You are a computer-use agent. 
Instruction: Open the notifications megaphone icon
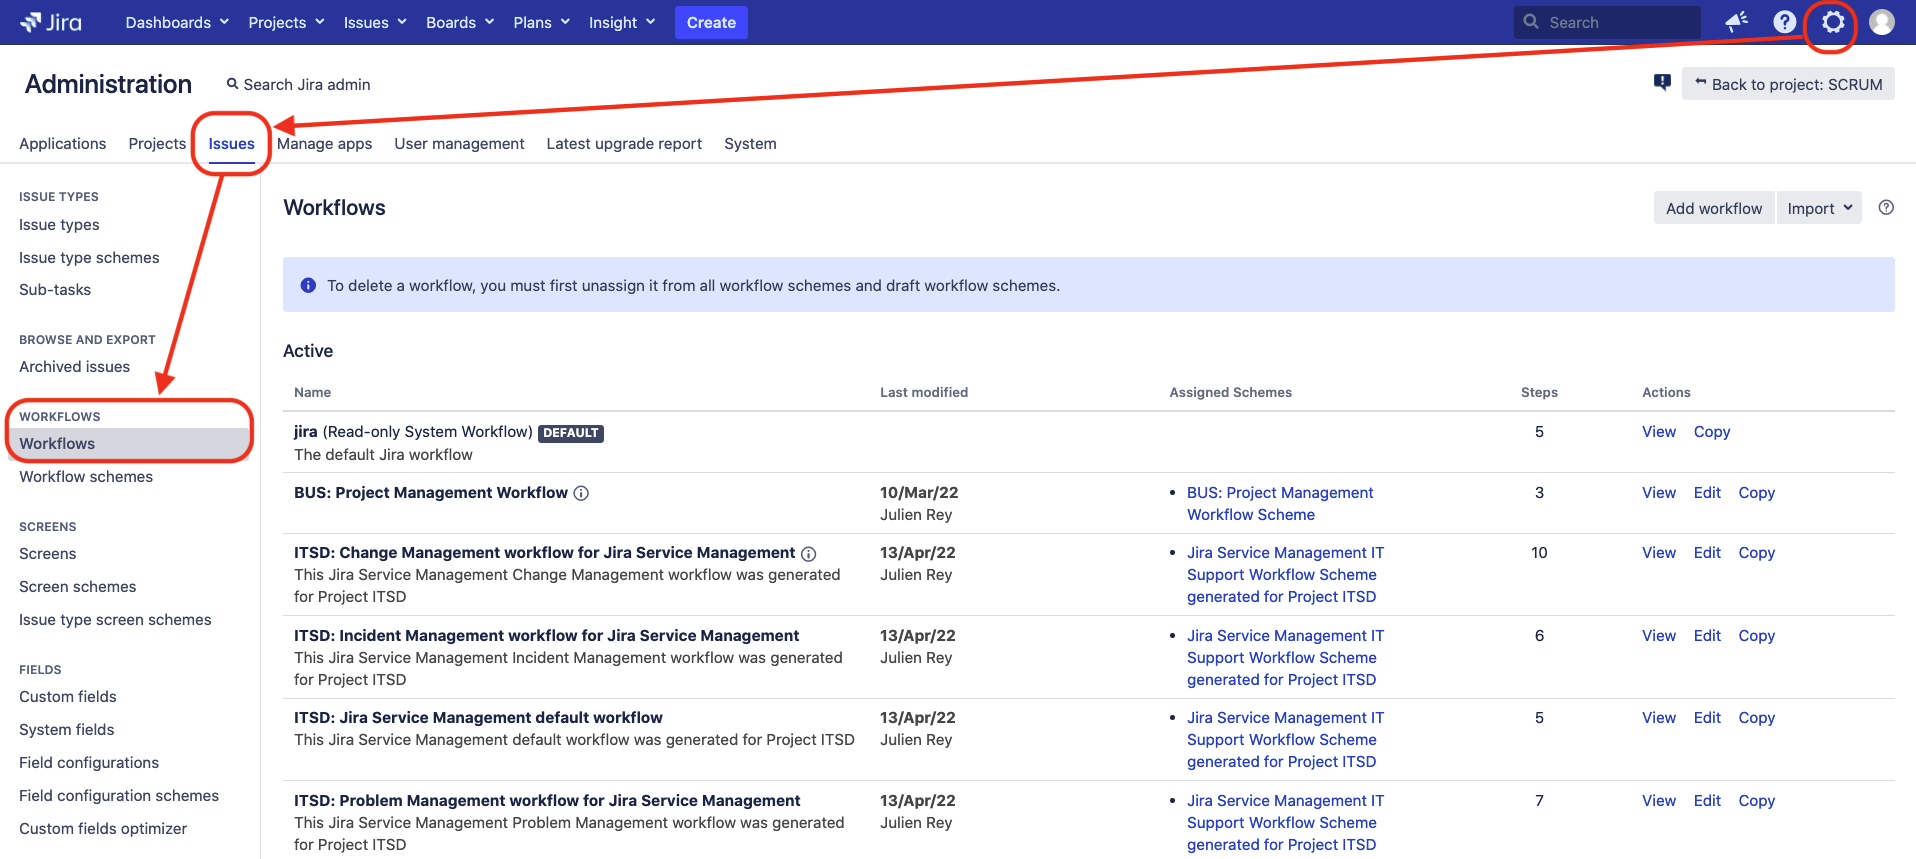point(1737,22)
